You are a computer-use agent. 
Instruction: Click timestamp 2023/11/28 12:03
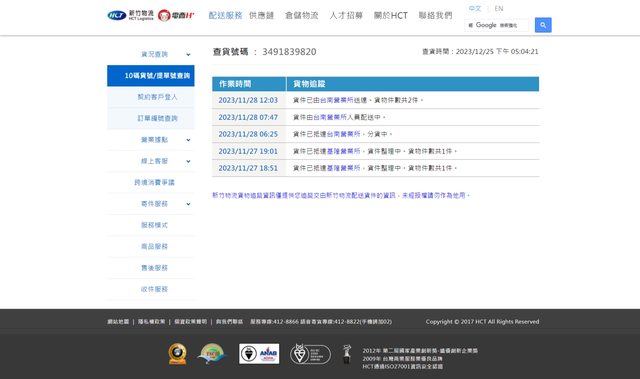coord(248,100)
